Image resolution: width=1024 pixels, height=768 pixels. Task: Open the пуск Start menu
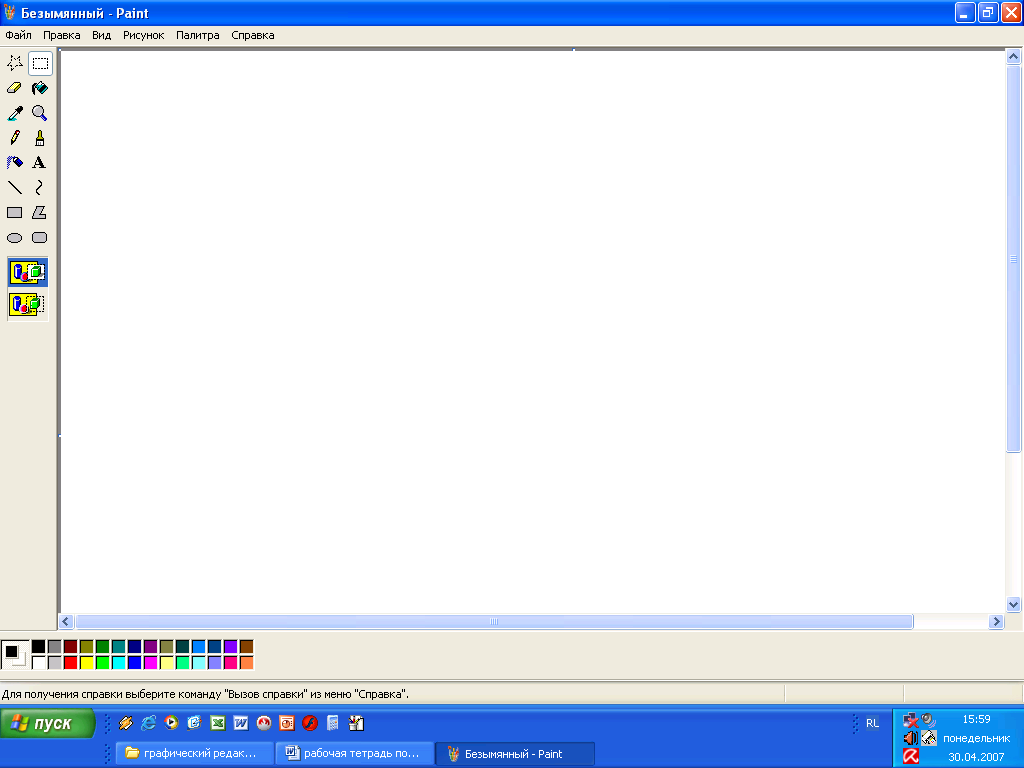pyautogui.click(x=47, y=724)
